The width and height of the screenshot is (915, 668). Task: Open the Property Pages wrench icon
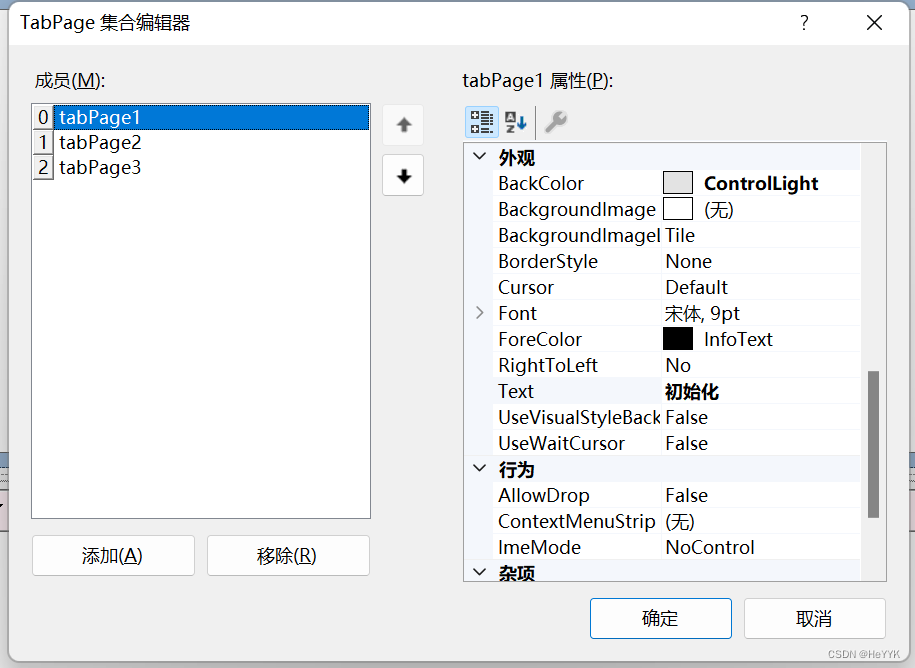[x=556, y=122]
